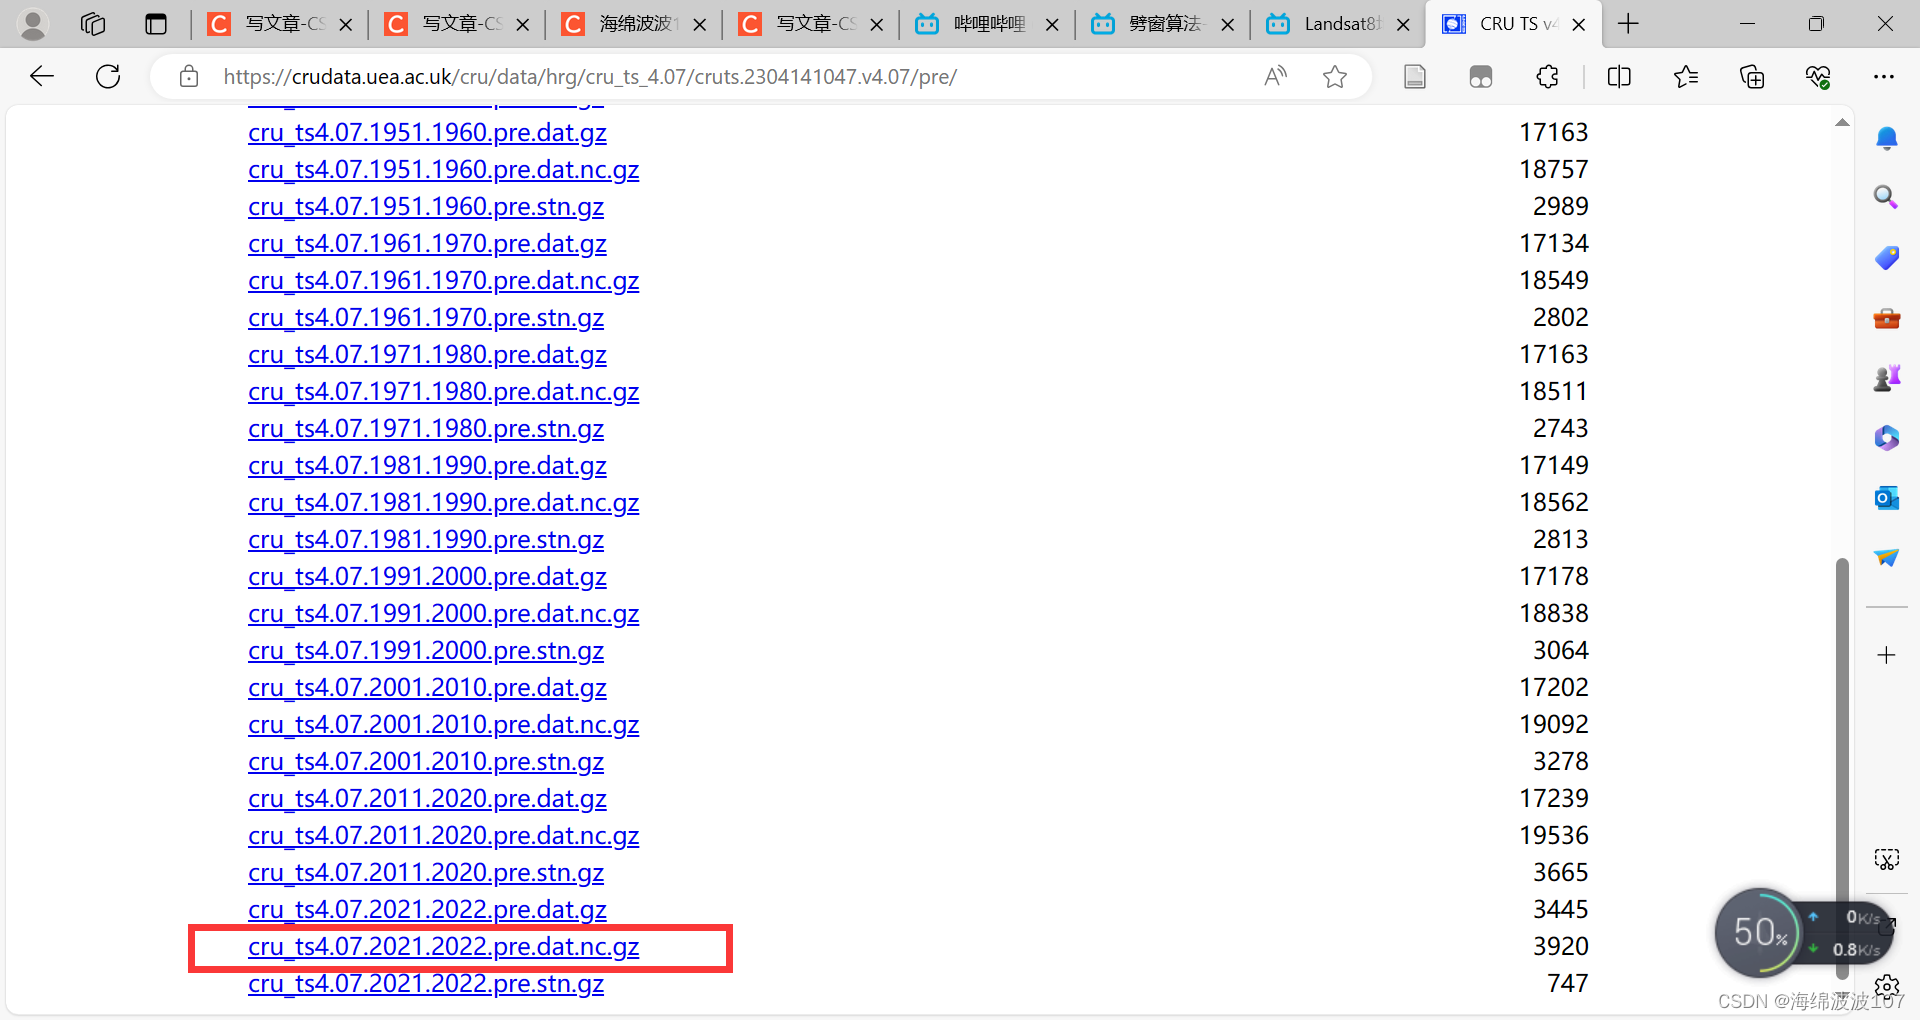1920x1020 pixels.
Task: Open sidebar settings gear
Action: pos(1887,987)
